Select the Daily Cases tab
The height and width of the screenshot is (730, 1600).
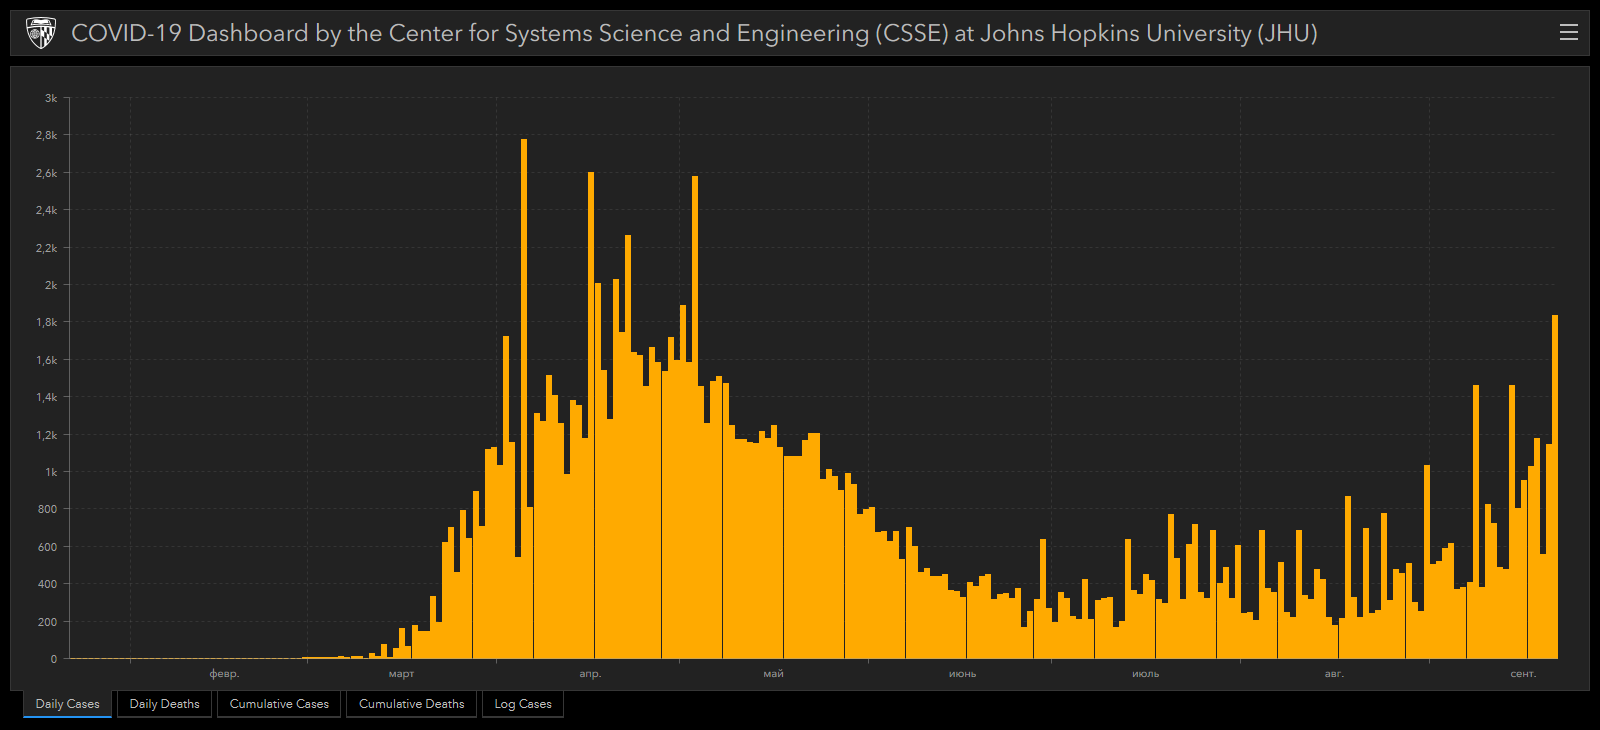point(68,704)
